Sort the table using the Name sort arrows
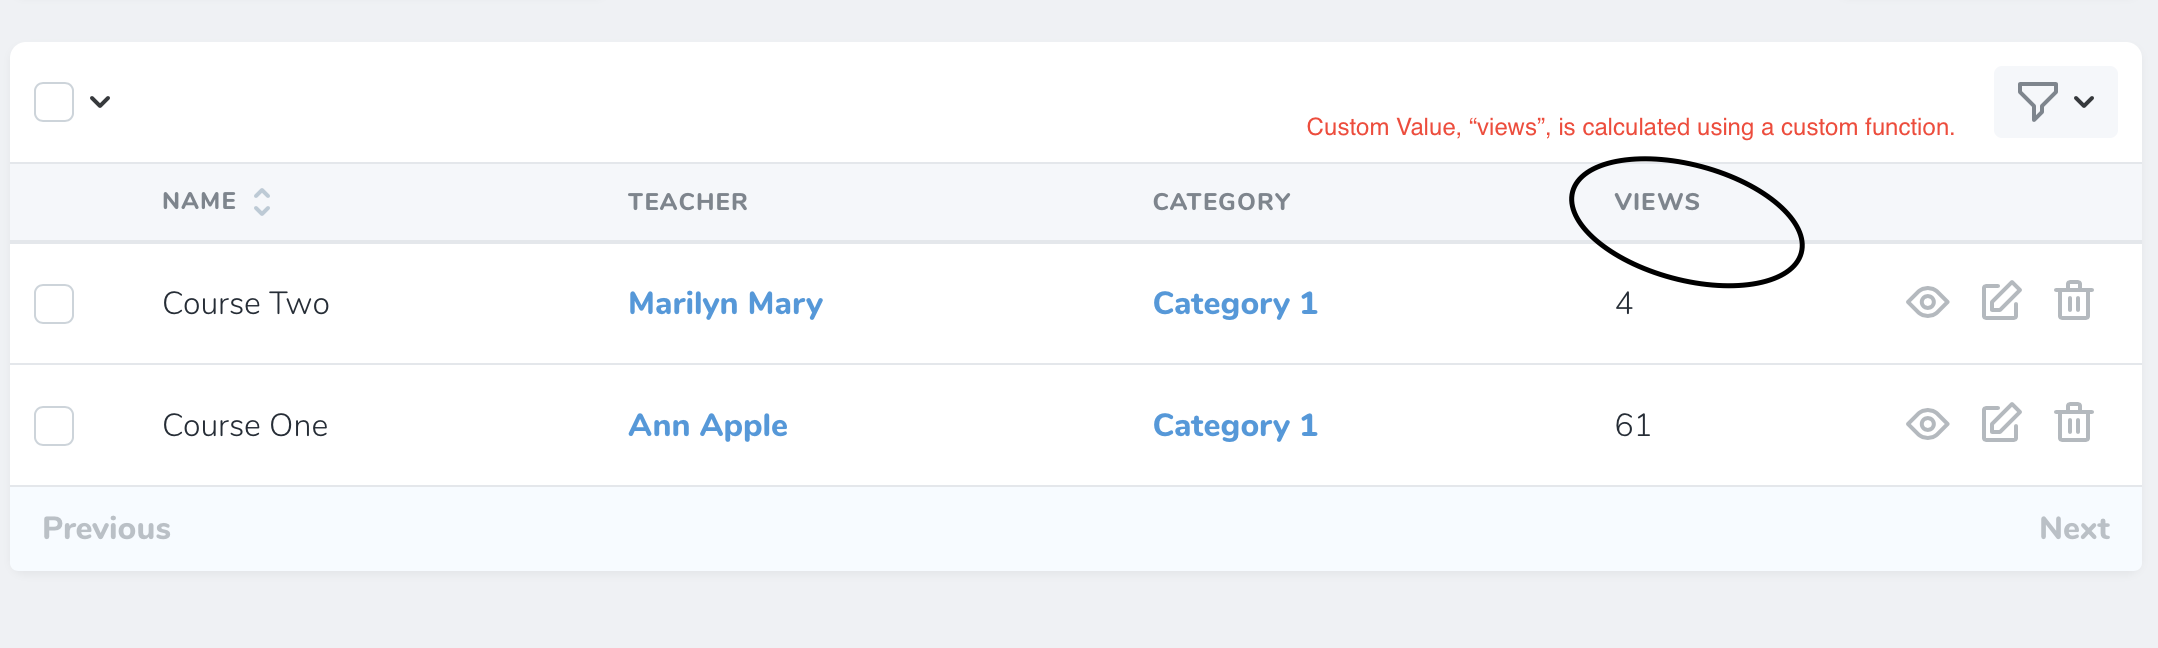This screenshot has height=648, width=2158. (262, 201)
